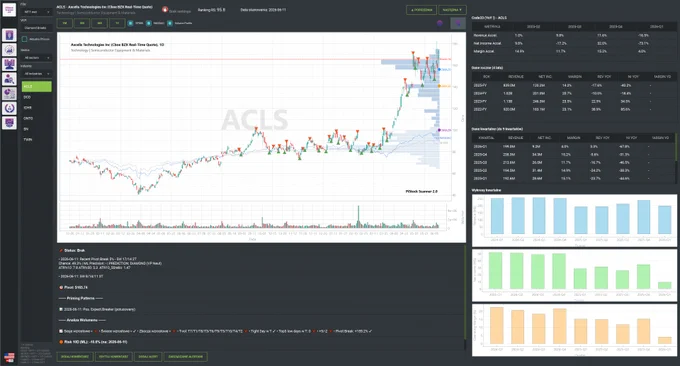Open the circular chart icon in the sidebar
Viewport: 680px width, 366px height.
[9, 50]
